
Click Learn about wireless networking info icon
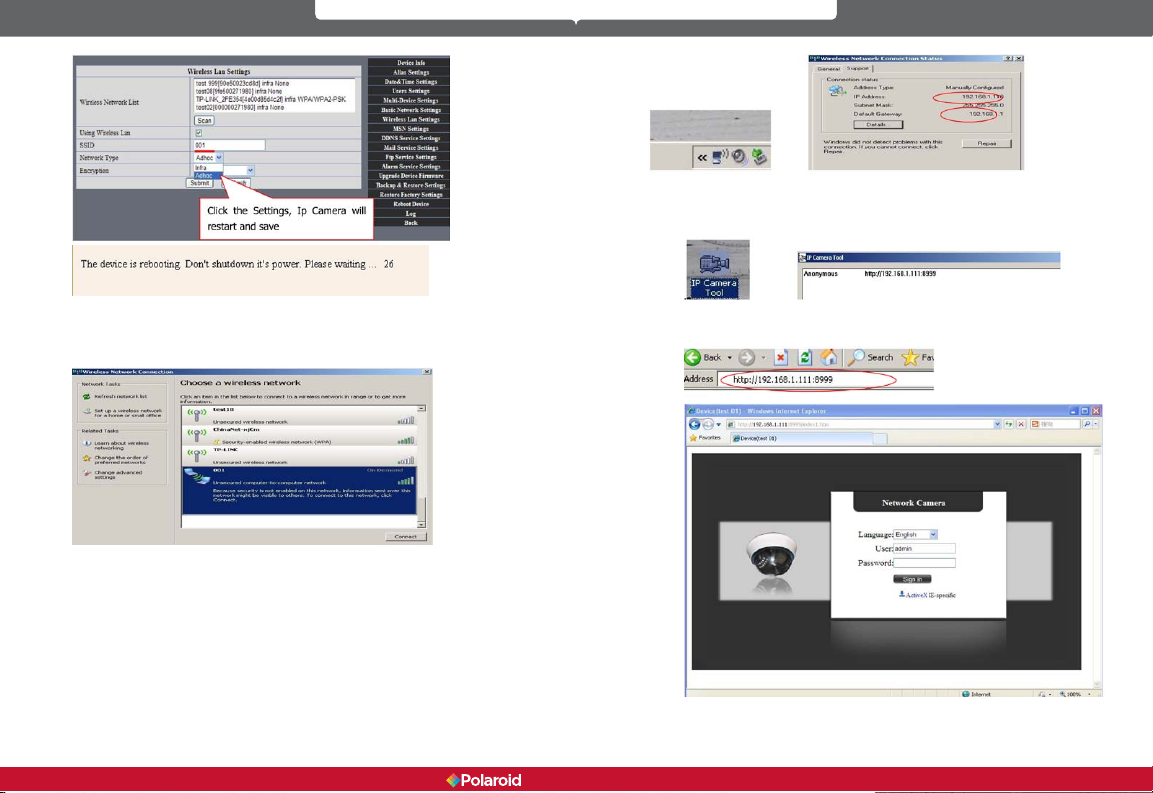pos(88,444)
